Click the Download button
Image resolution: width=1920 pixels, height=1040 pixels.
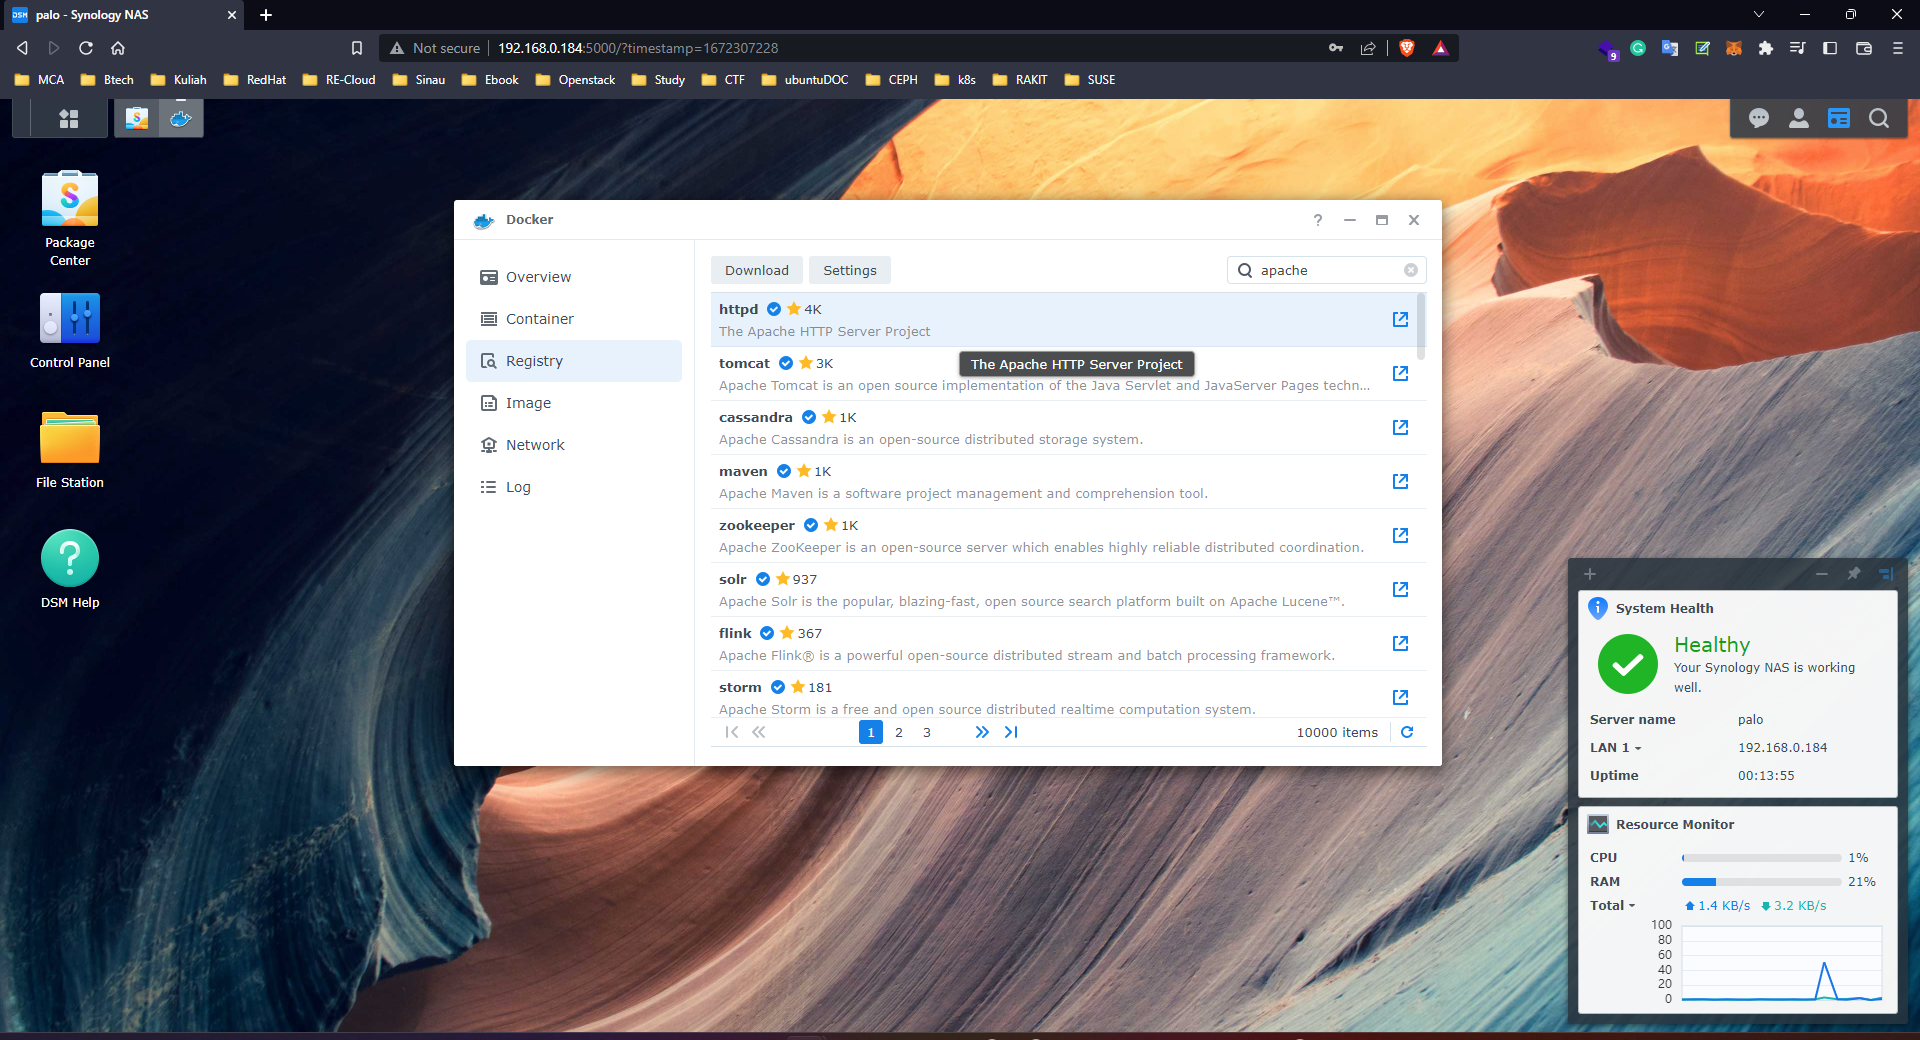coord(757,270)
